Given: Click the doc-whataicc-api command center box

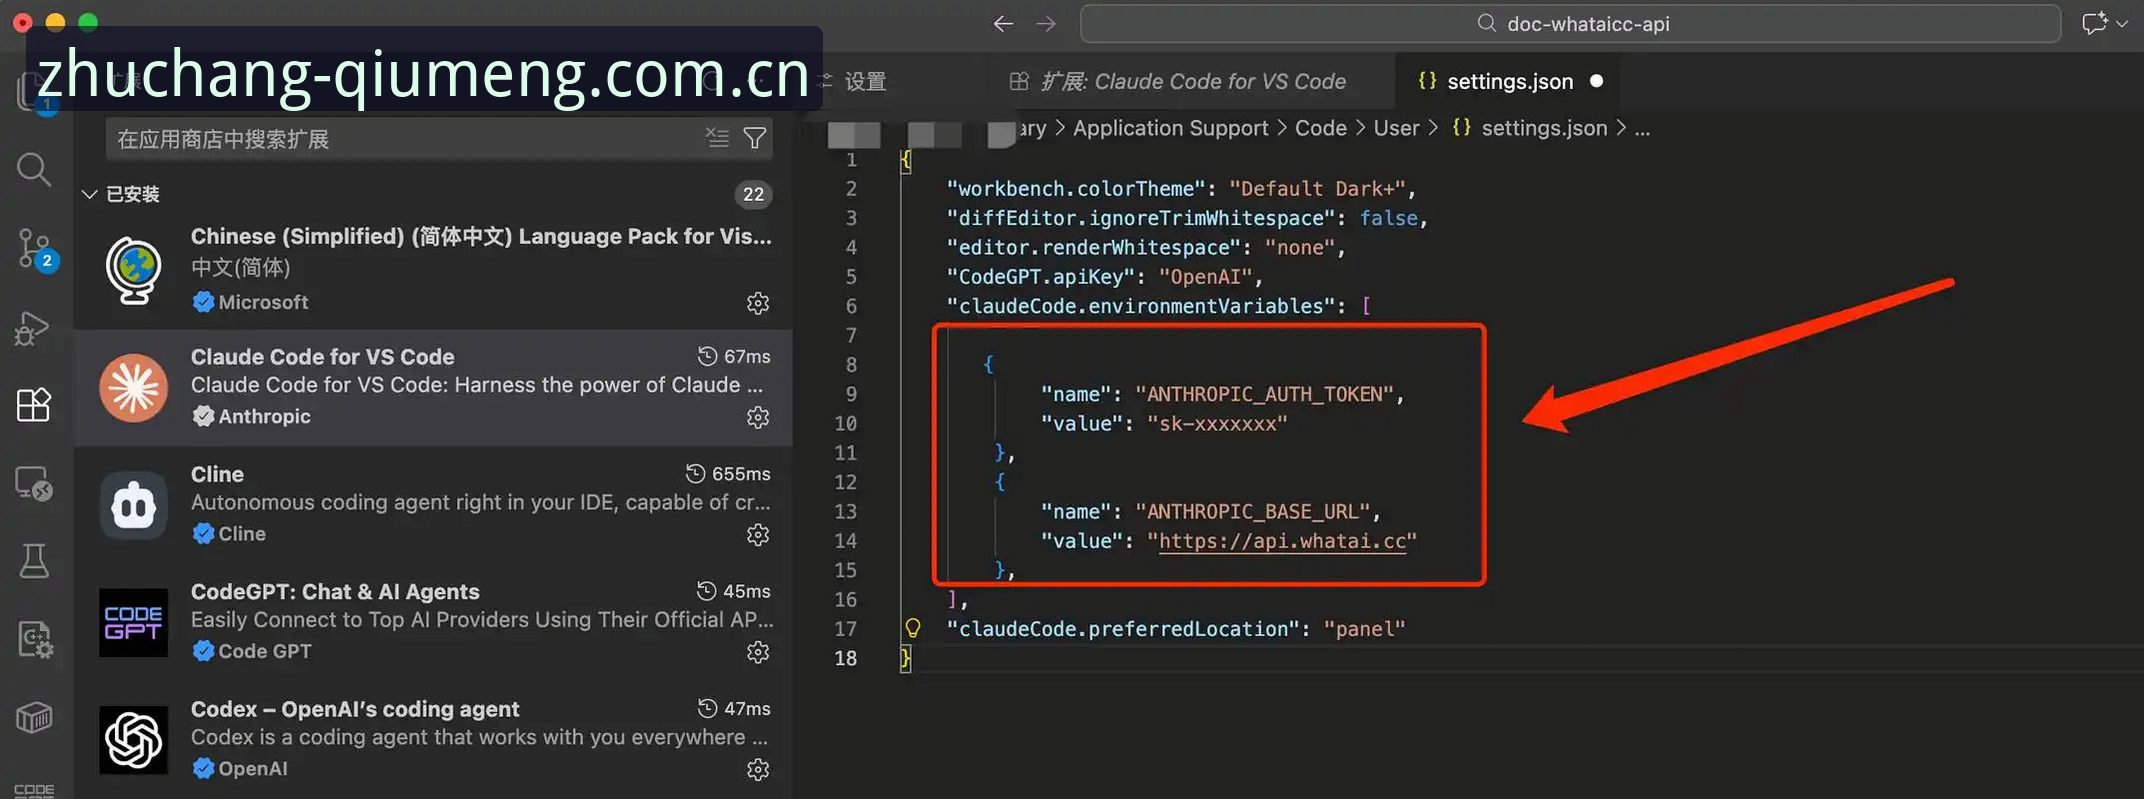Looking at the screenshot, I should tap(1570, 23).
